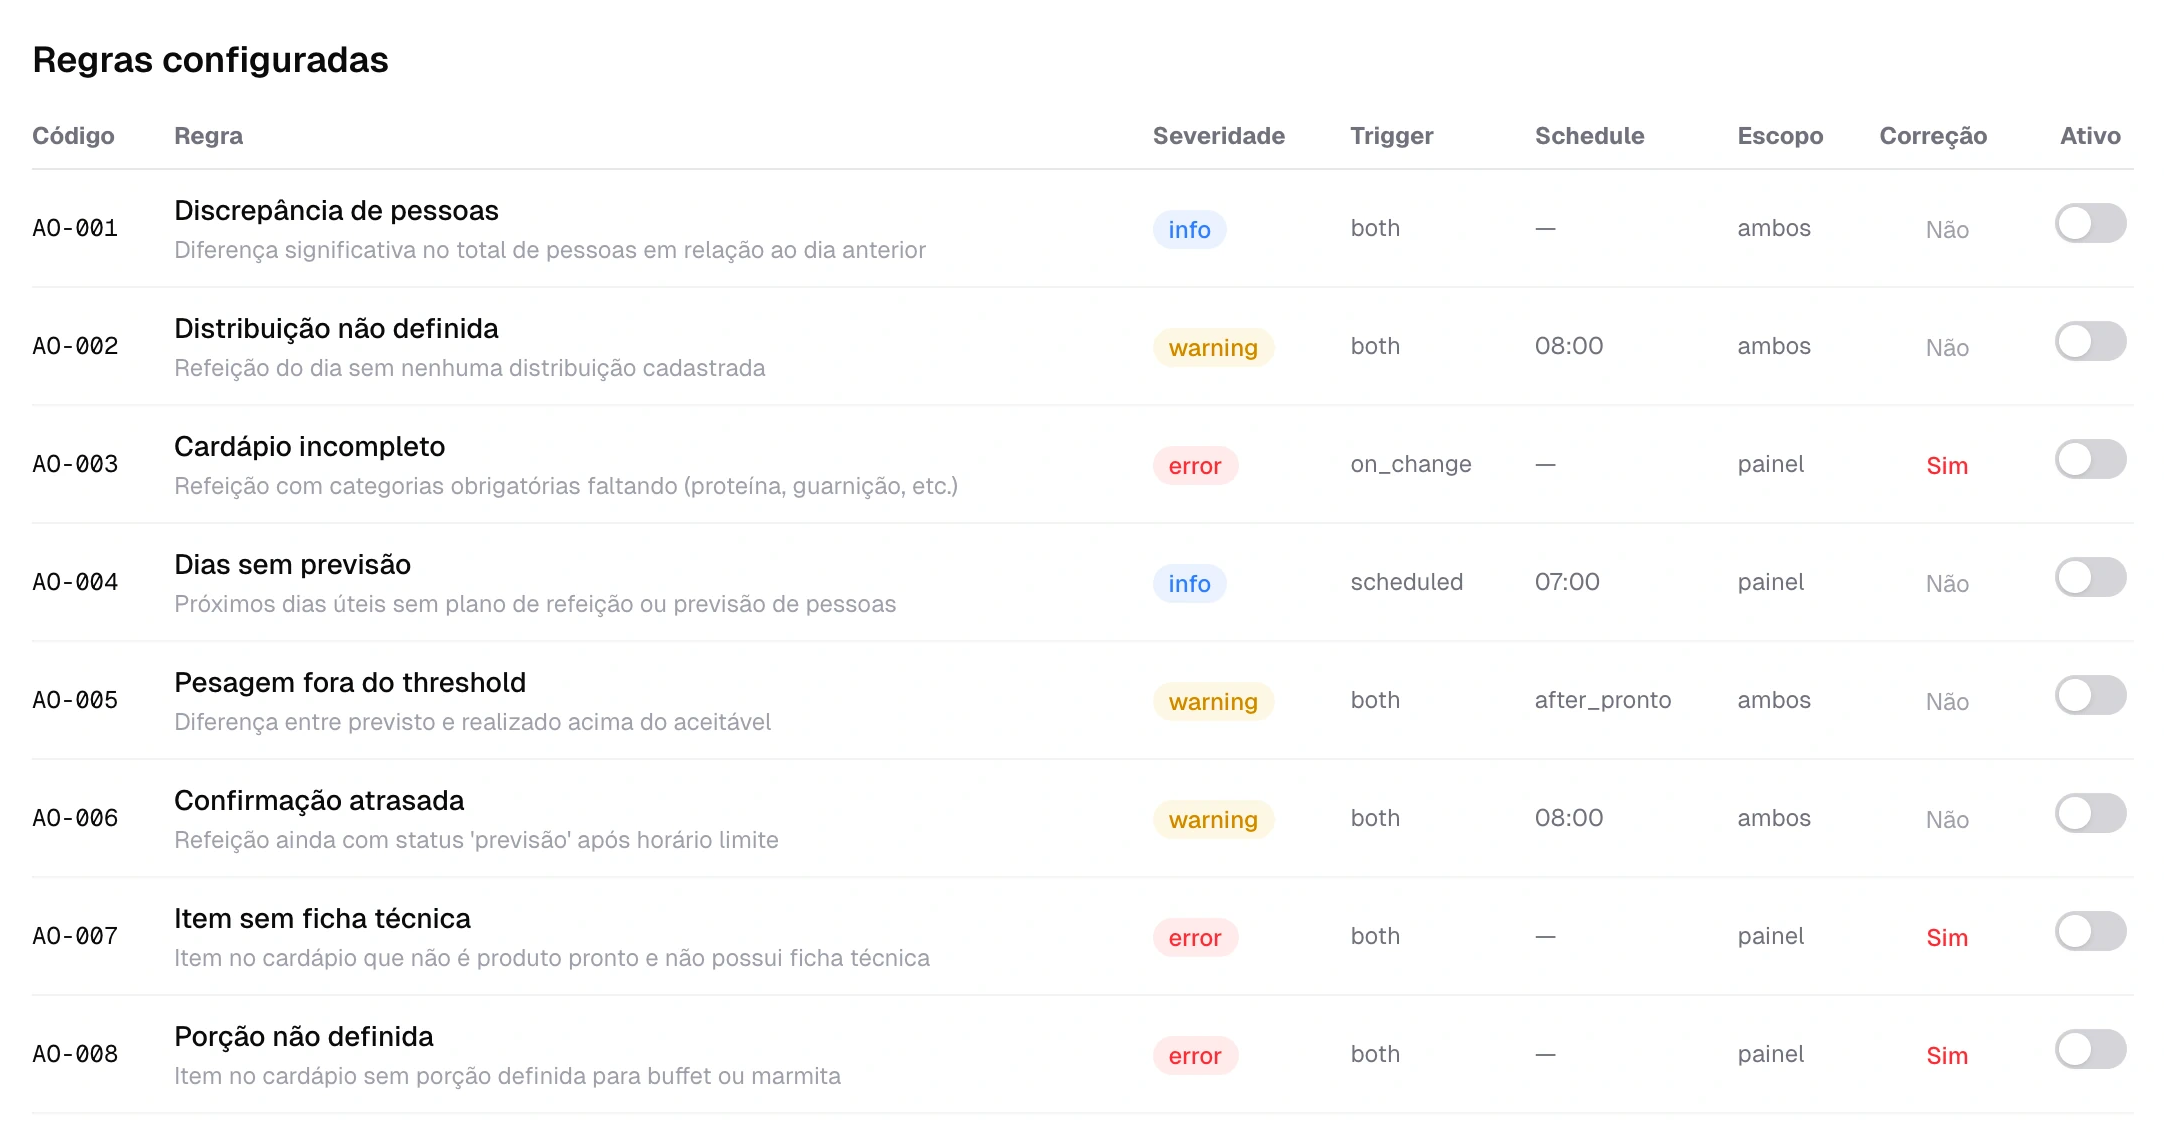The width and height of the screenshot is (2164, 1123).
Task: Click Sim correction in the Cardápio incompleto row
Action: (x=1947, y=466)
